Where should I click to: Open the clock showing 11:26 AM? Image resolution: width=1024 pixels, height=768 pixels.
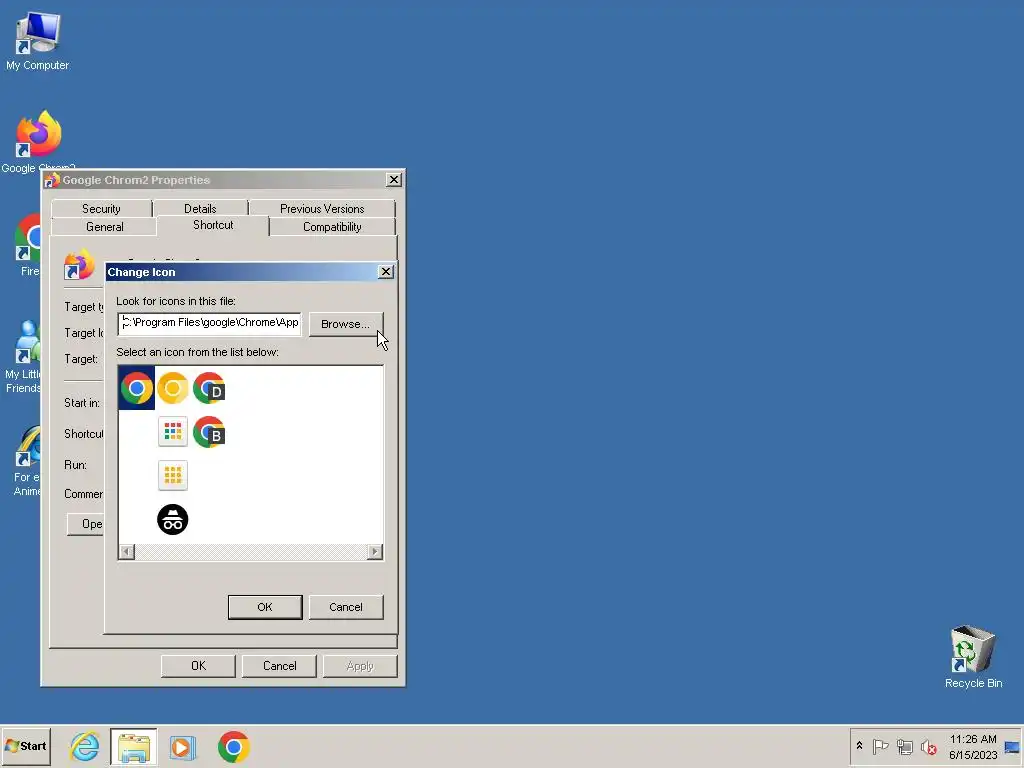[973, 746]
